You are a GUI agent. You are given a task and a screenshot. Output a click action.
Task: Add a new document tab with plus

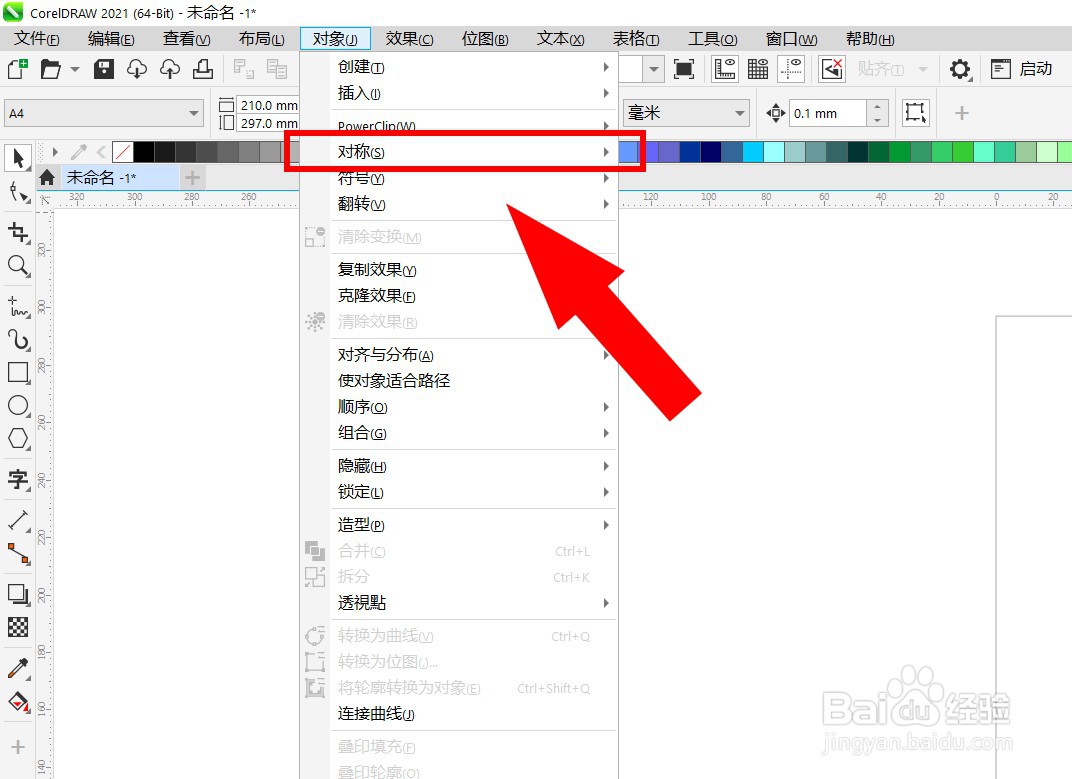(x=192, y=178)
